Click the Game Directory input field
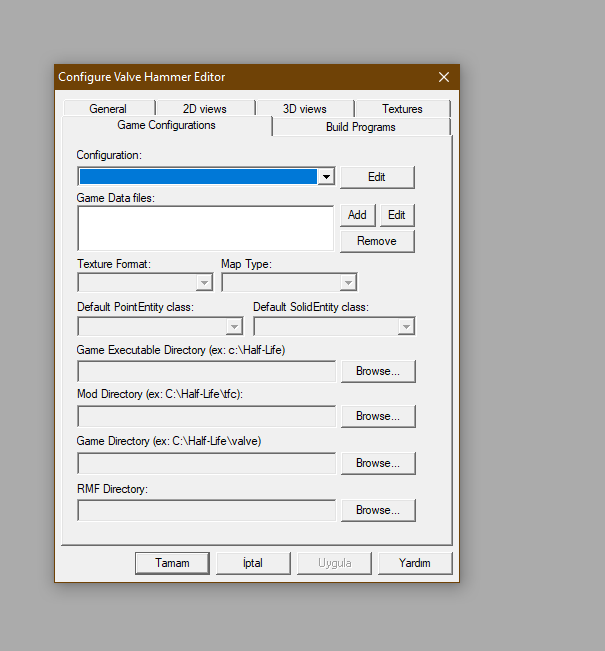 [206, 463]
